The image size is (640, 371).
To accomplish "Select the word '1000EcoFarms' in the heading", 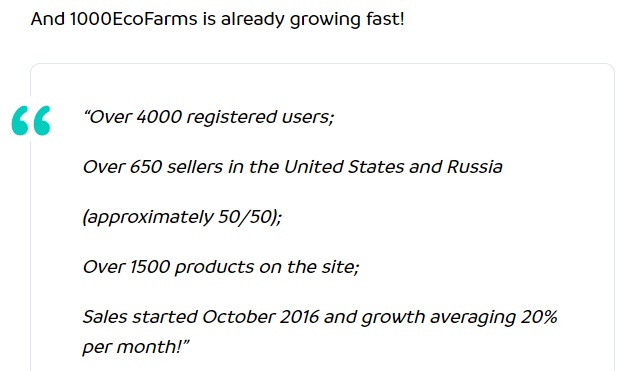I will [133, 19].
